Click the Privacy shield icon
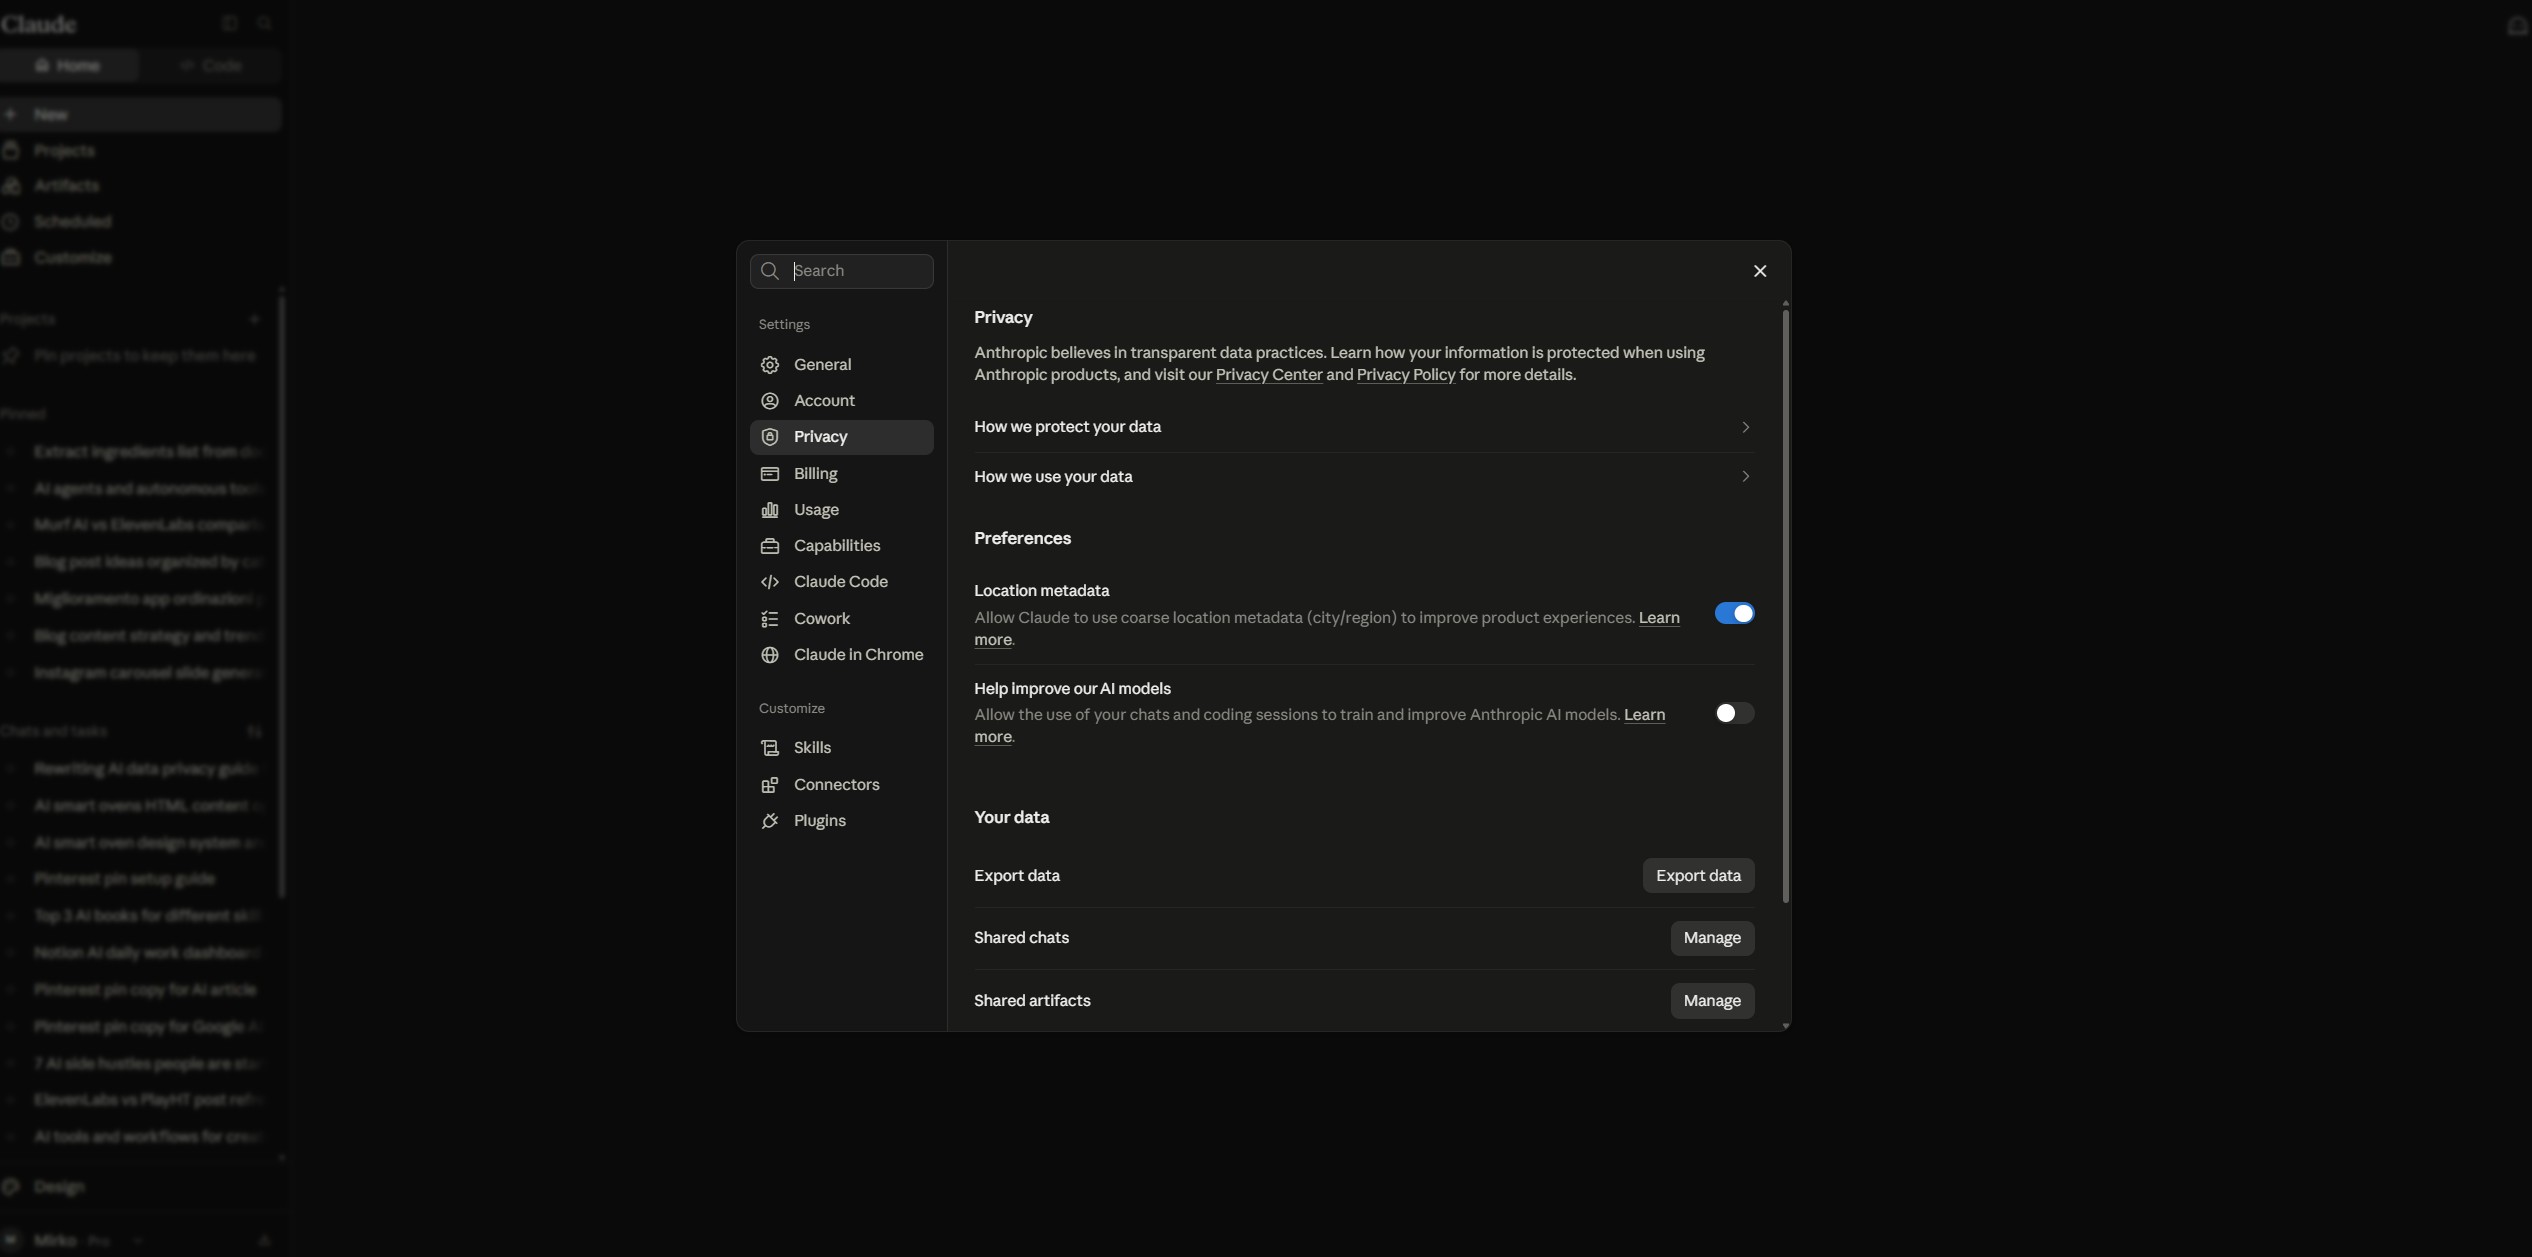Image resolution: width=2532 pixels, height=1257 pixels. 769,437
